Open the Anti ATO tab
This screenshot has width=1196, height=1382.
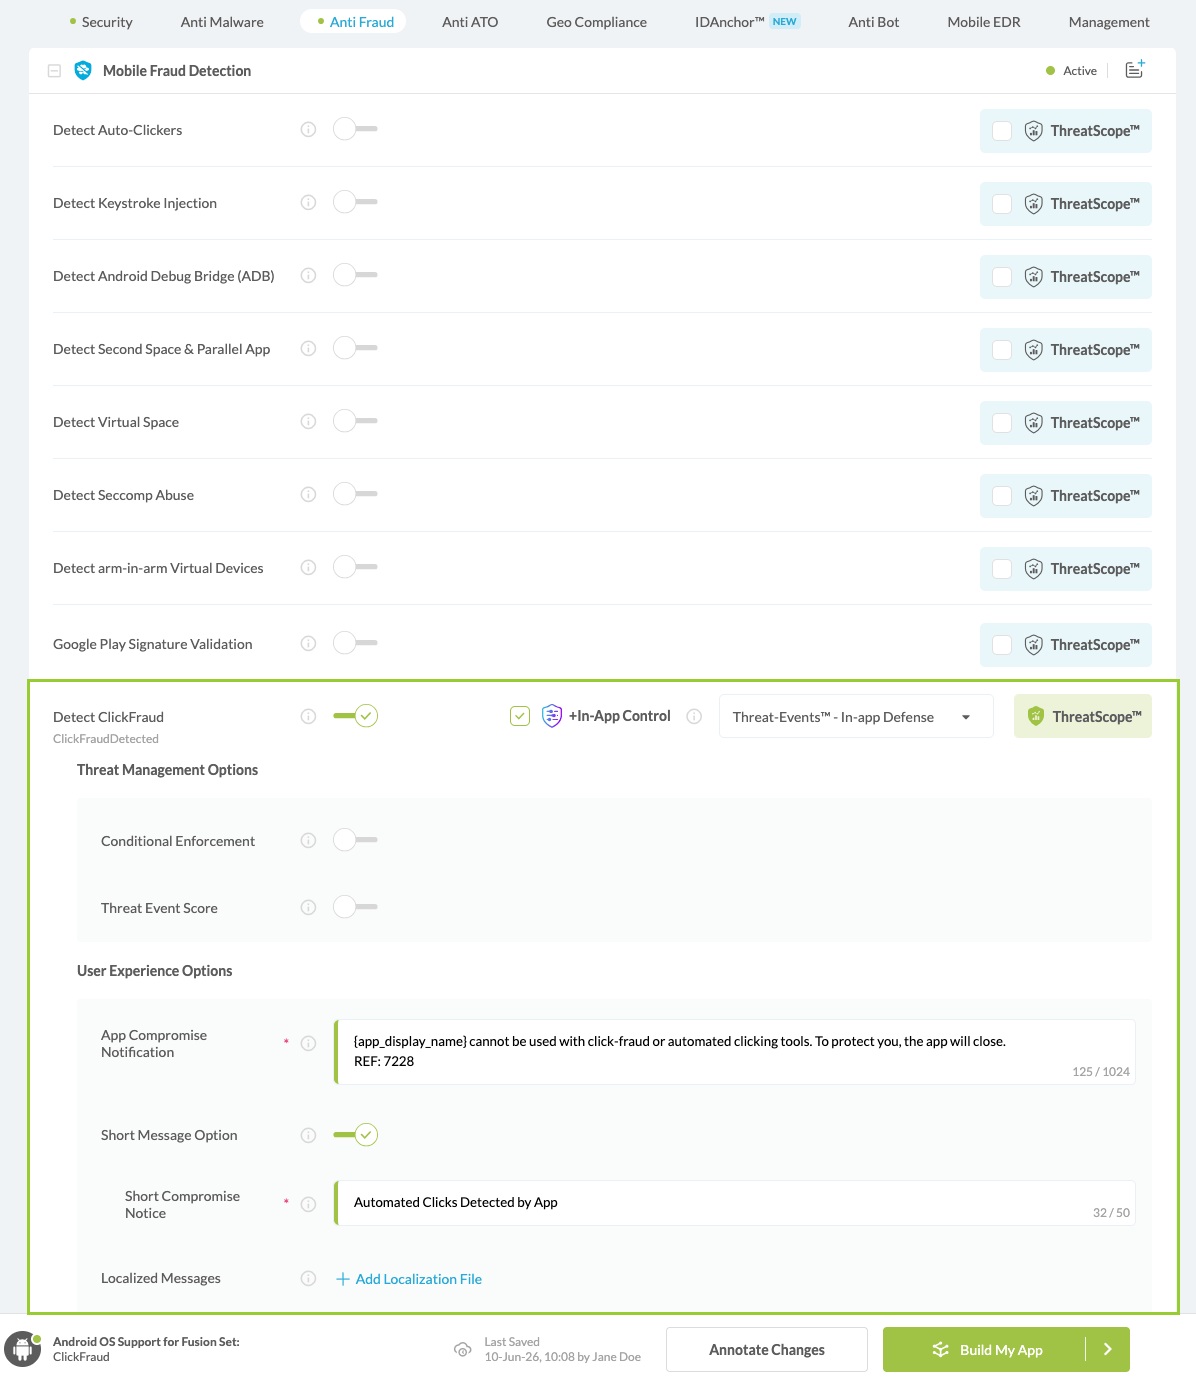[470, 22]
